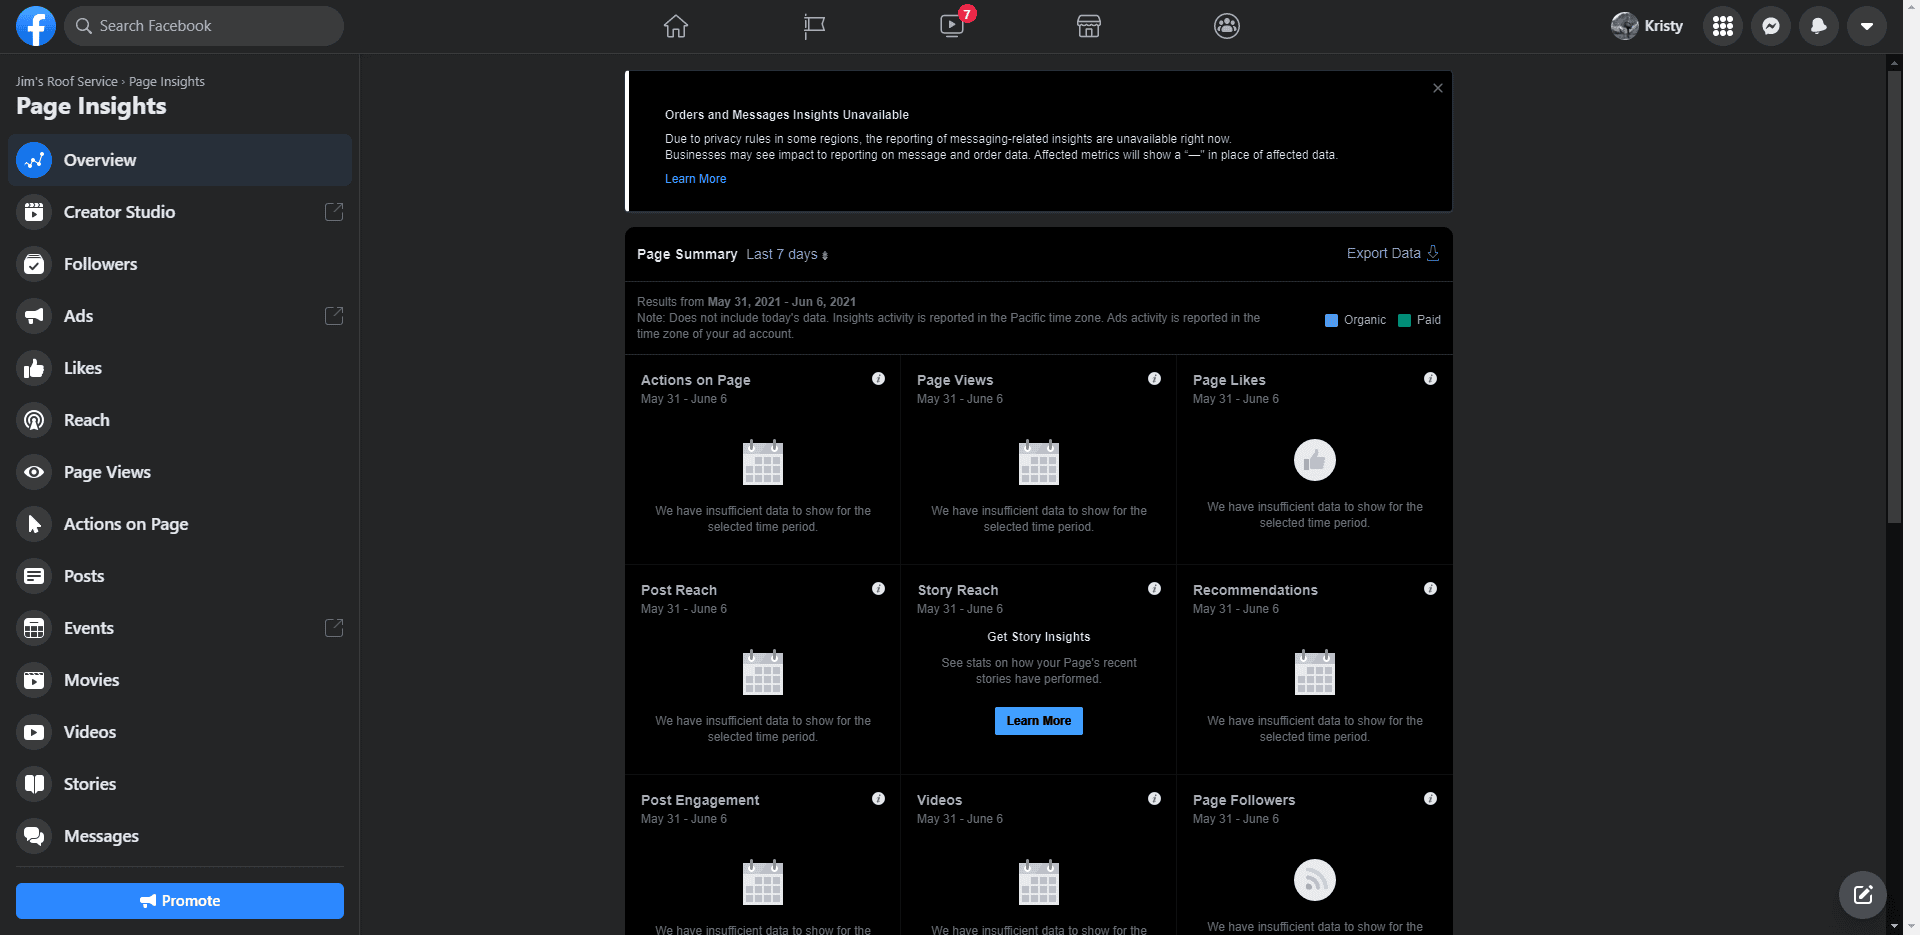Click the Organic blue legend swatch
Screen dimensions: 1920x935
pos(1331,320)
